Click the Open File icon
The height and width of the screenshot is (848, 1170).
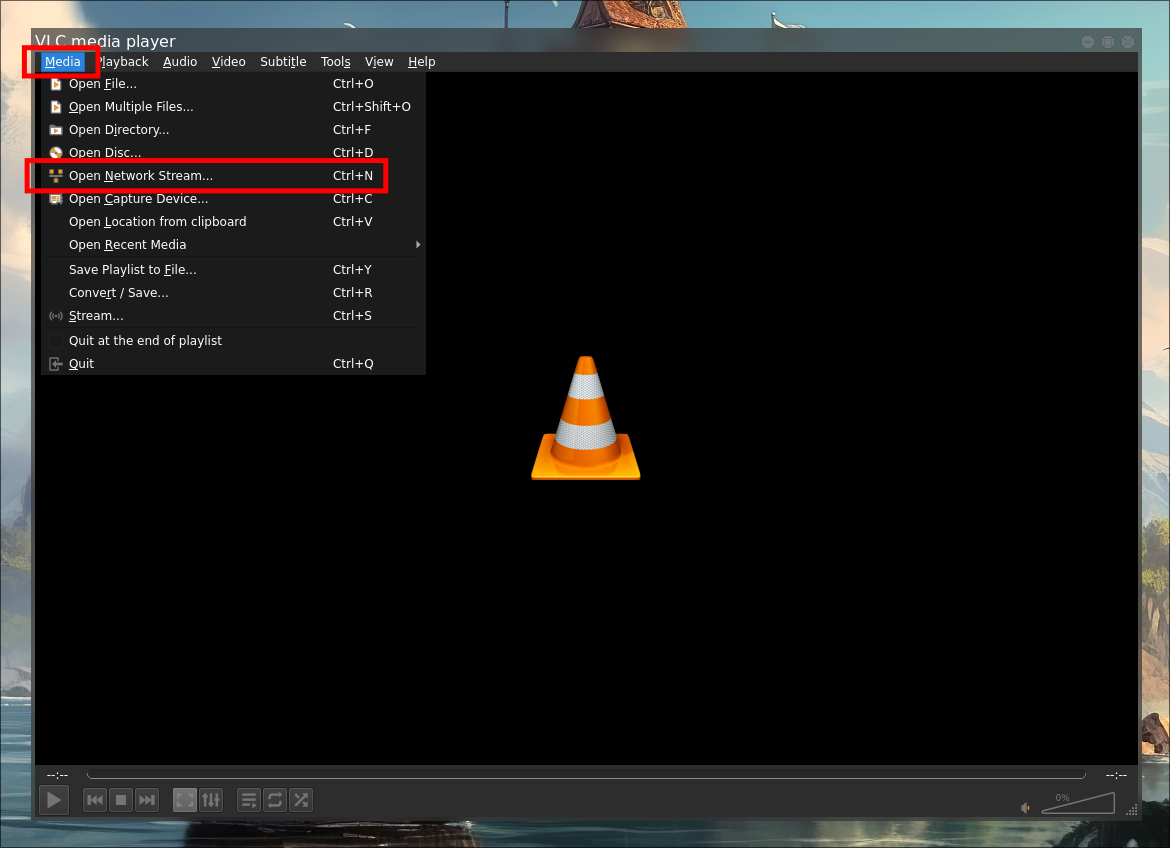[55, 84]
